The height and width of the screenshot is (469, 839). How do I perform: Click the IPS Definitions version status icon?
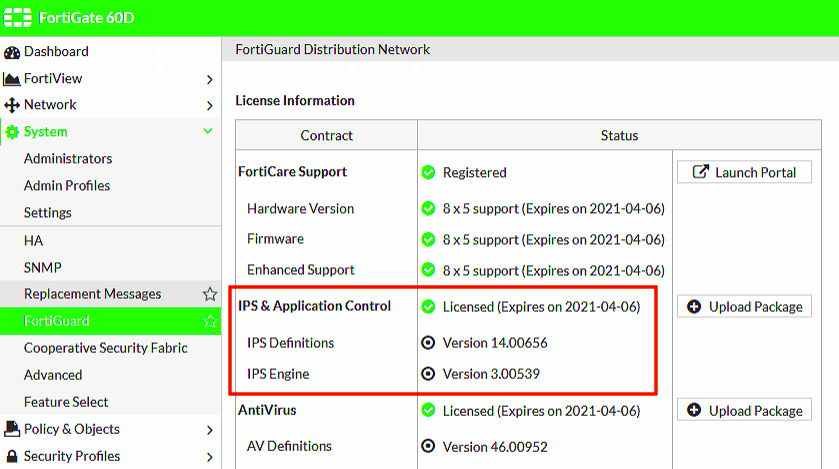pyautogui.click(x=428, y=343)
